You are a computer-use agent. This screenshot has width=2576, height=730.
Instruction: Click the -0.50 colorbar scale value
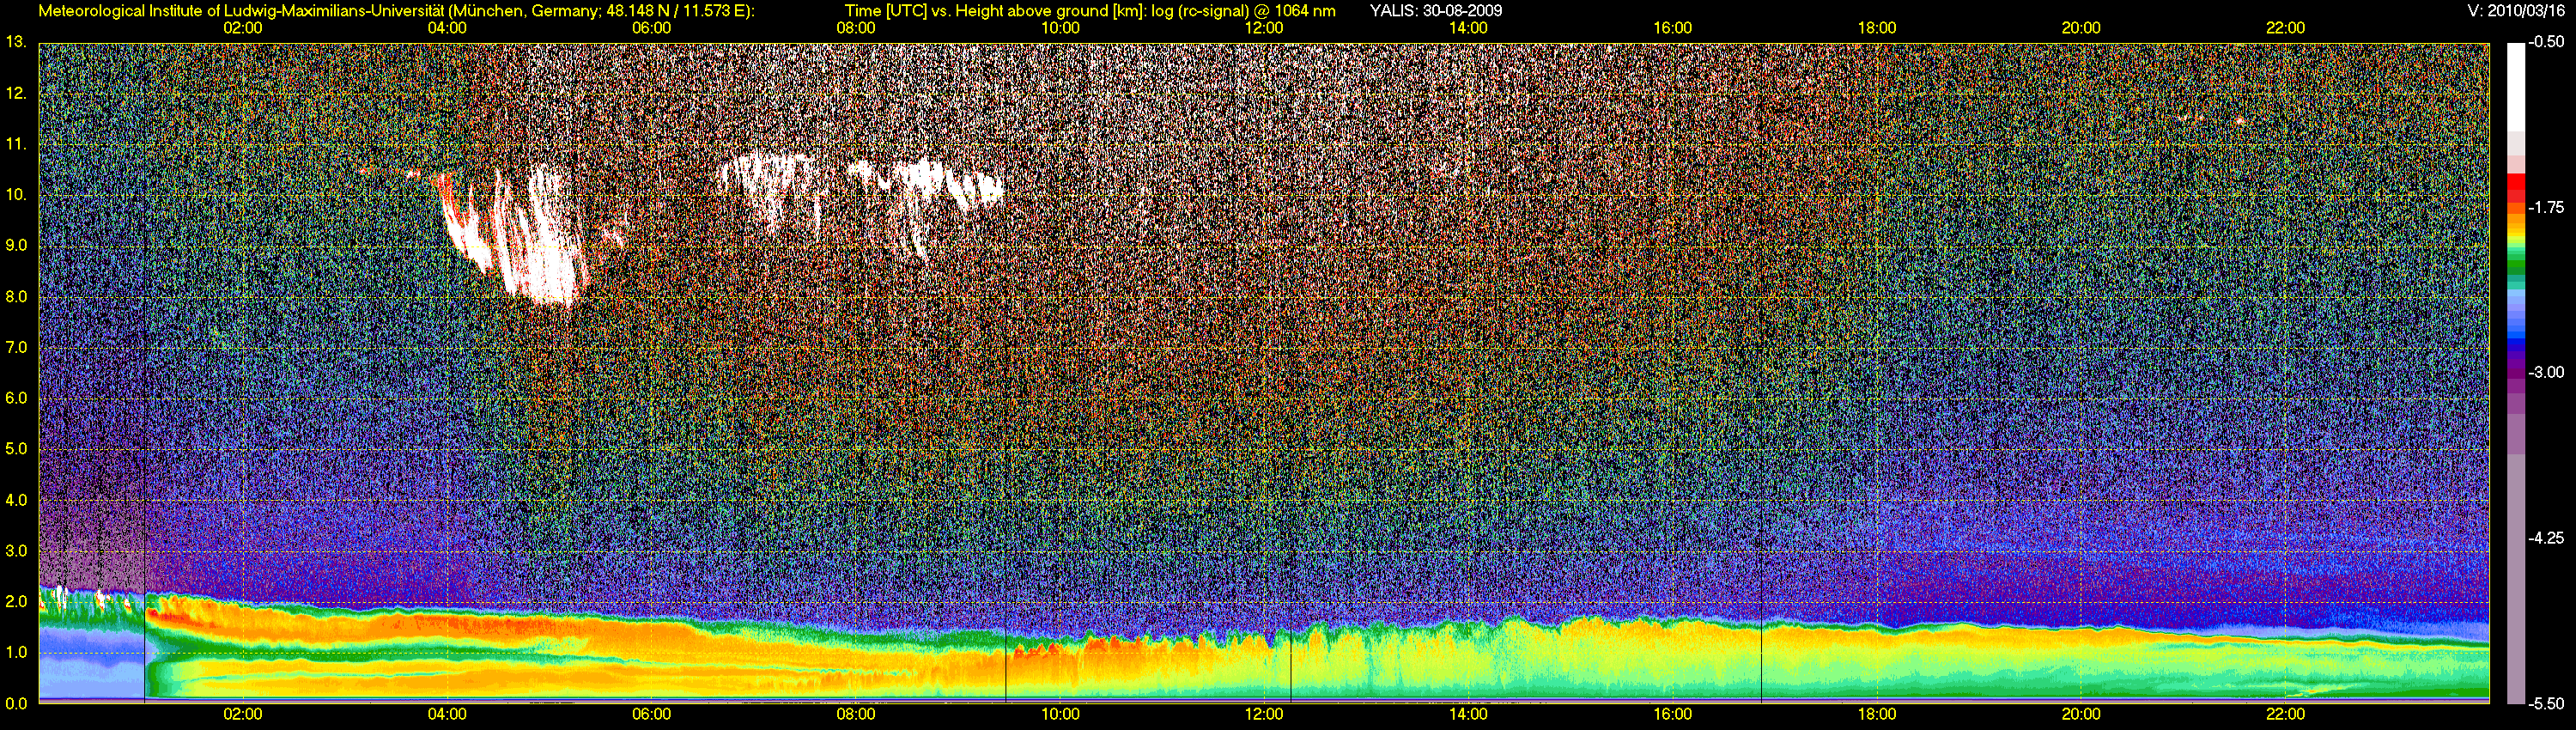coord(2548,42)
